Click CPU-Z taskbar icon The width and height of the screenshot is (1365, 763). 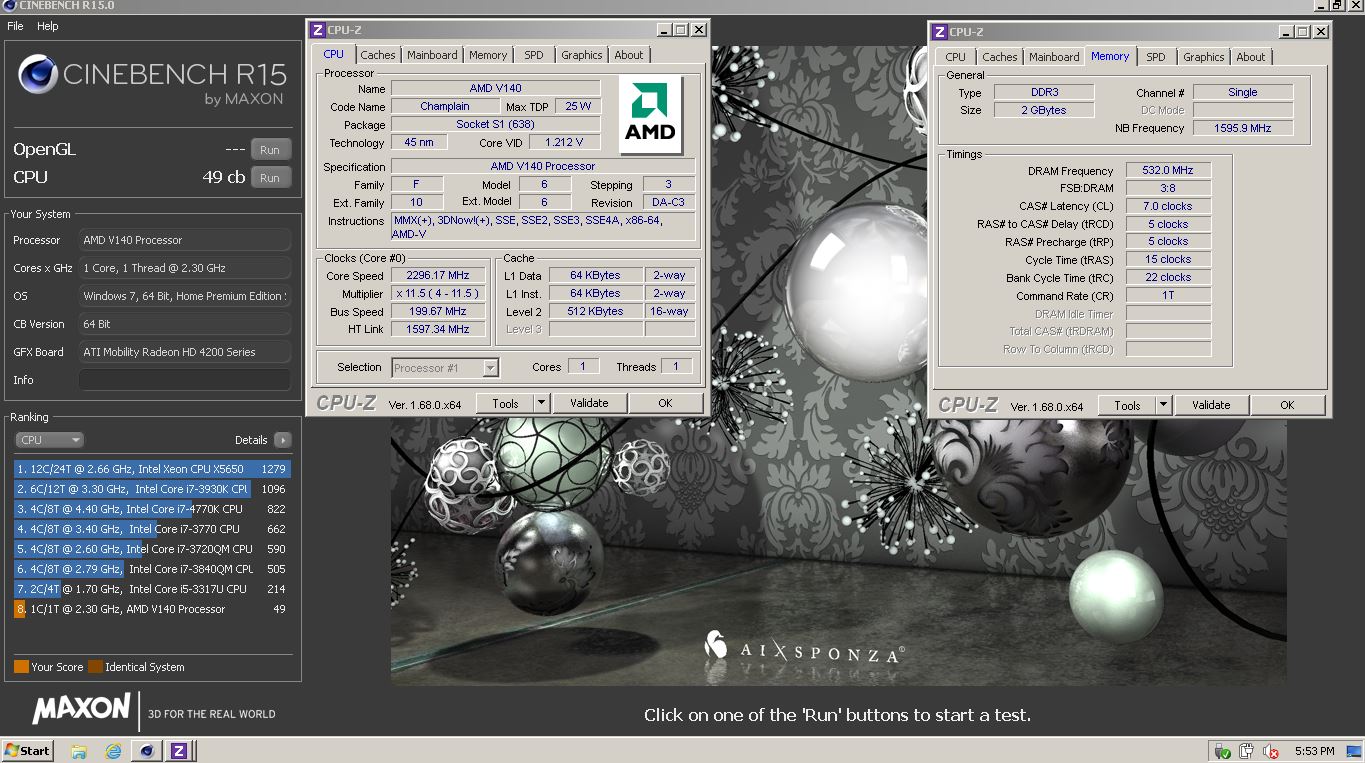click(179, 751)
